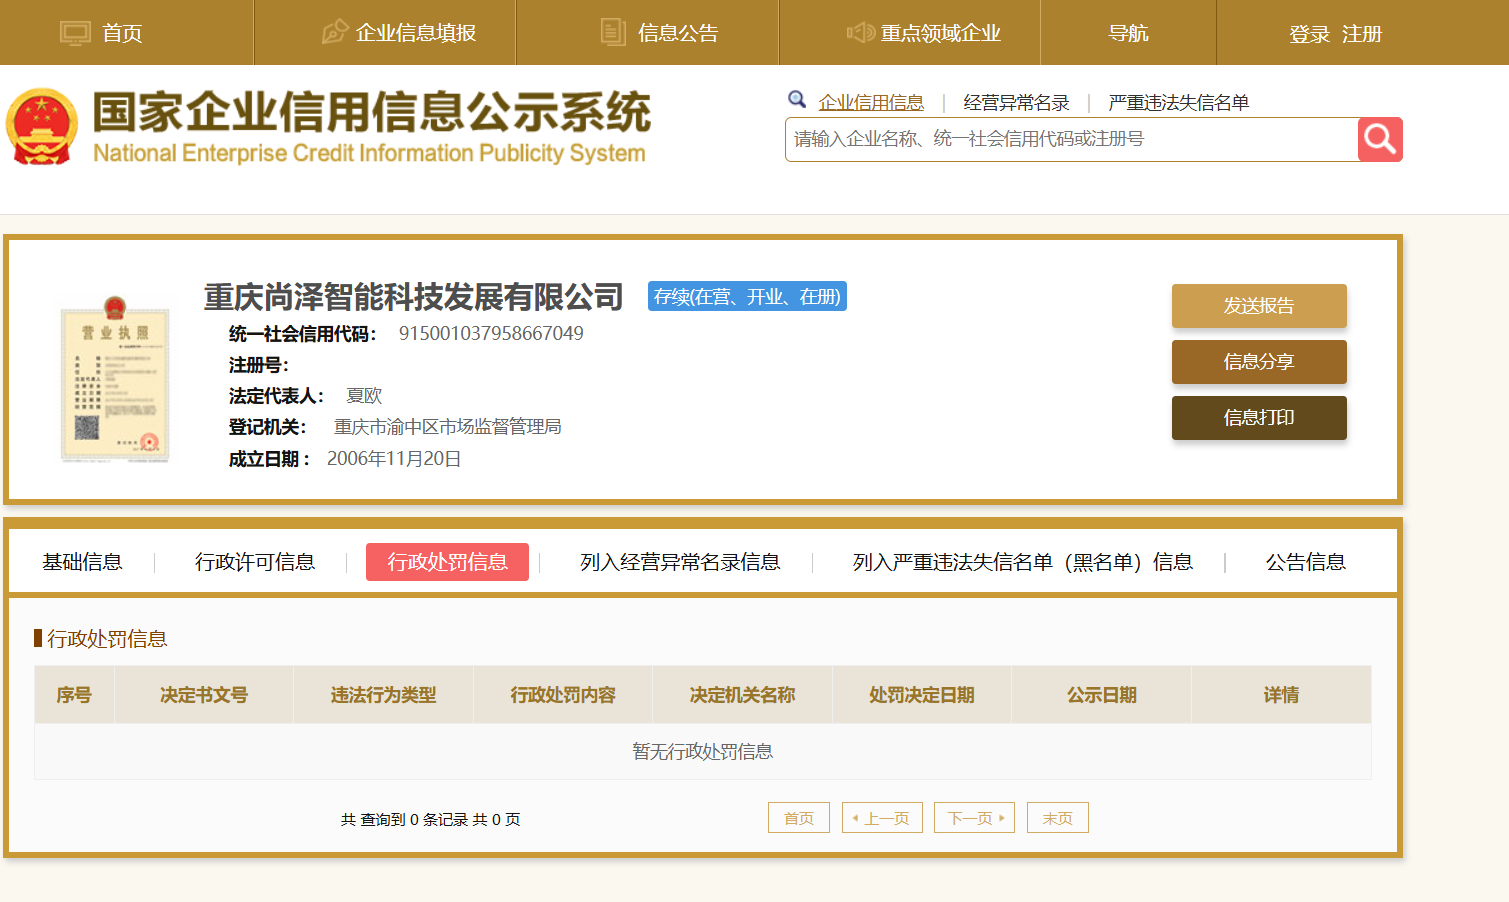Viewport: 1509px width, 902px height.
Task: Click the 决定机关名称 column header
Action: [x=742, y=695]
